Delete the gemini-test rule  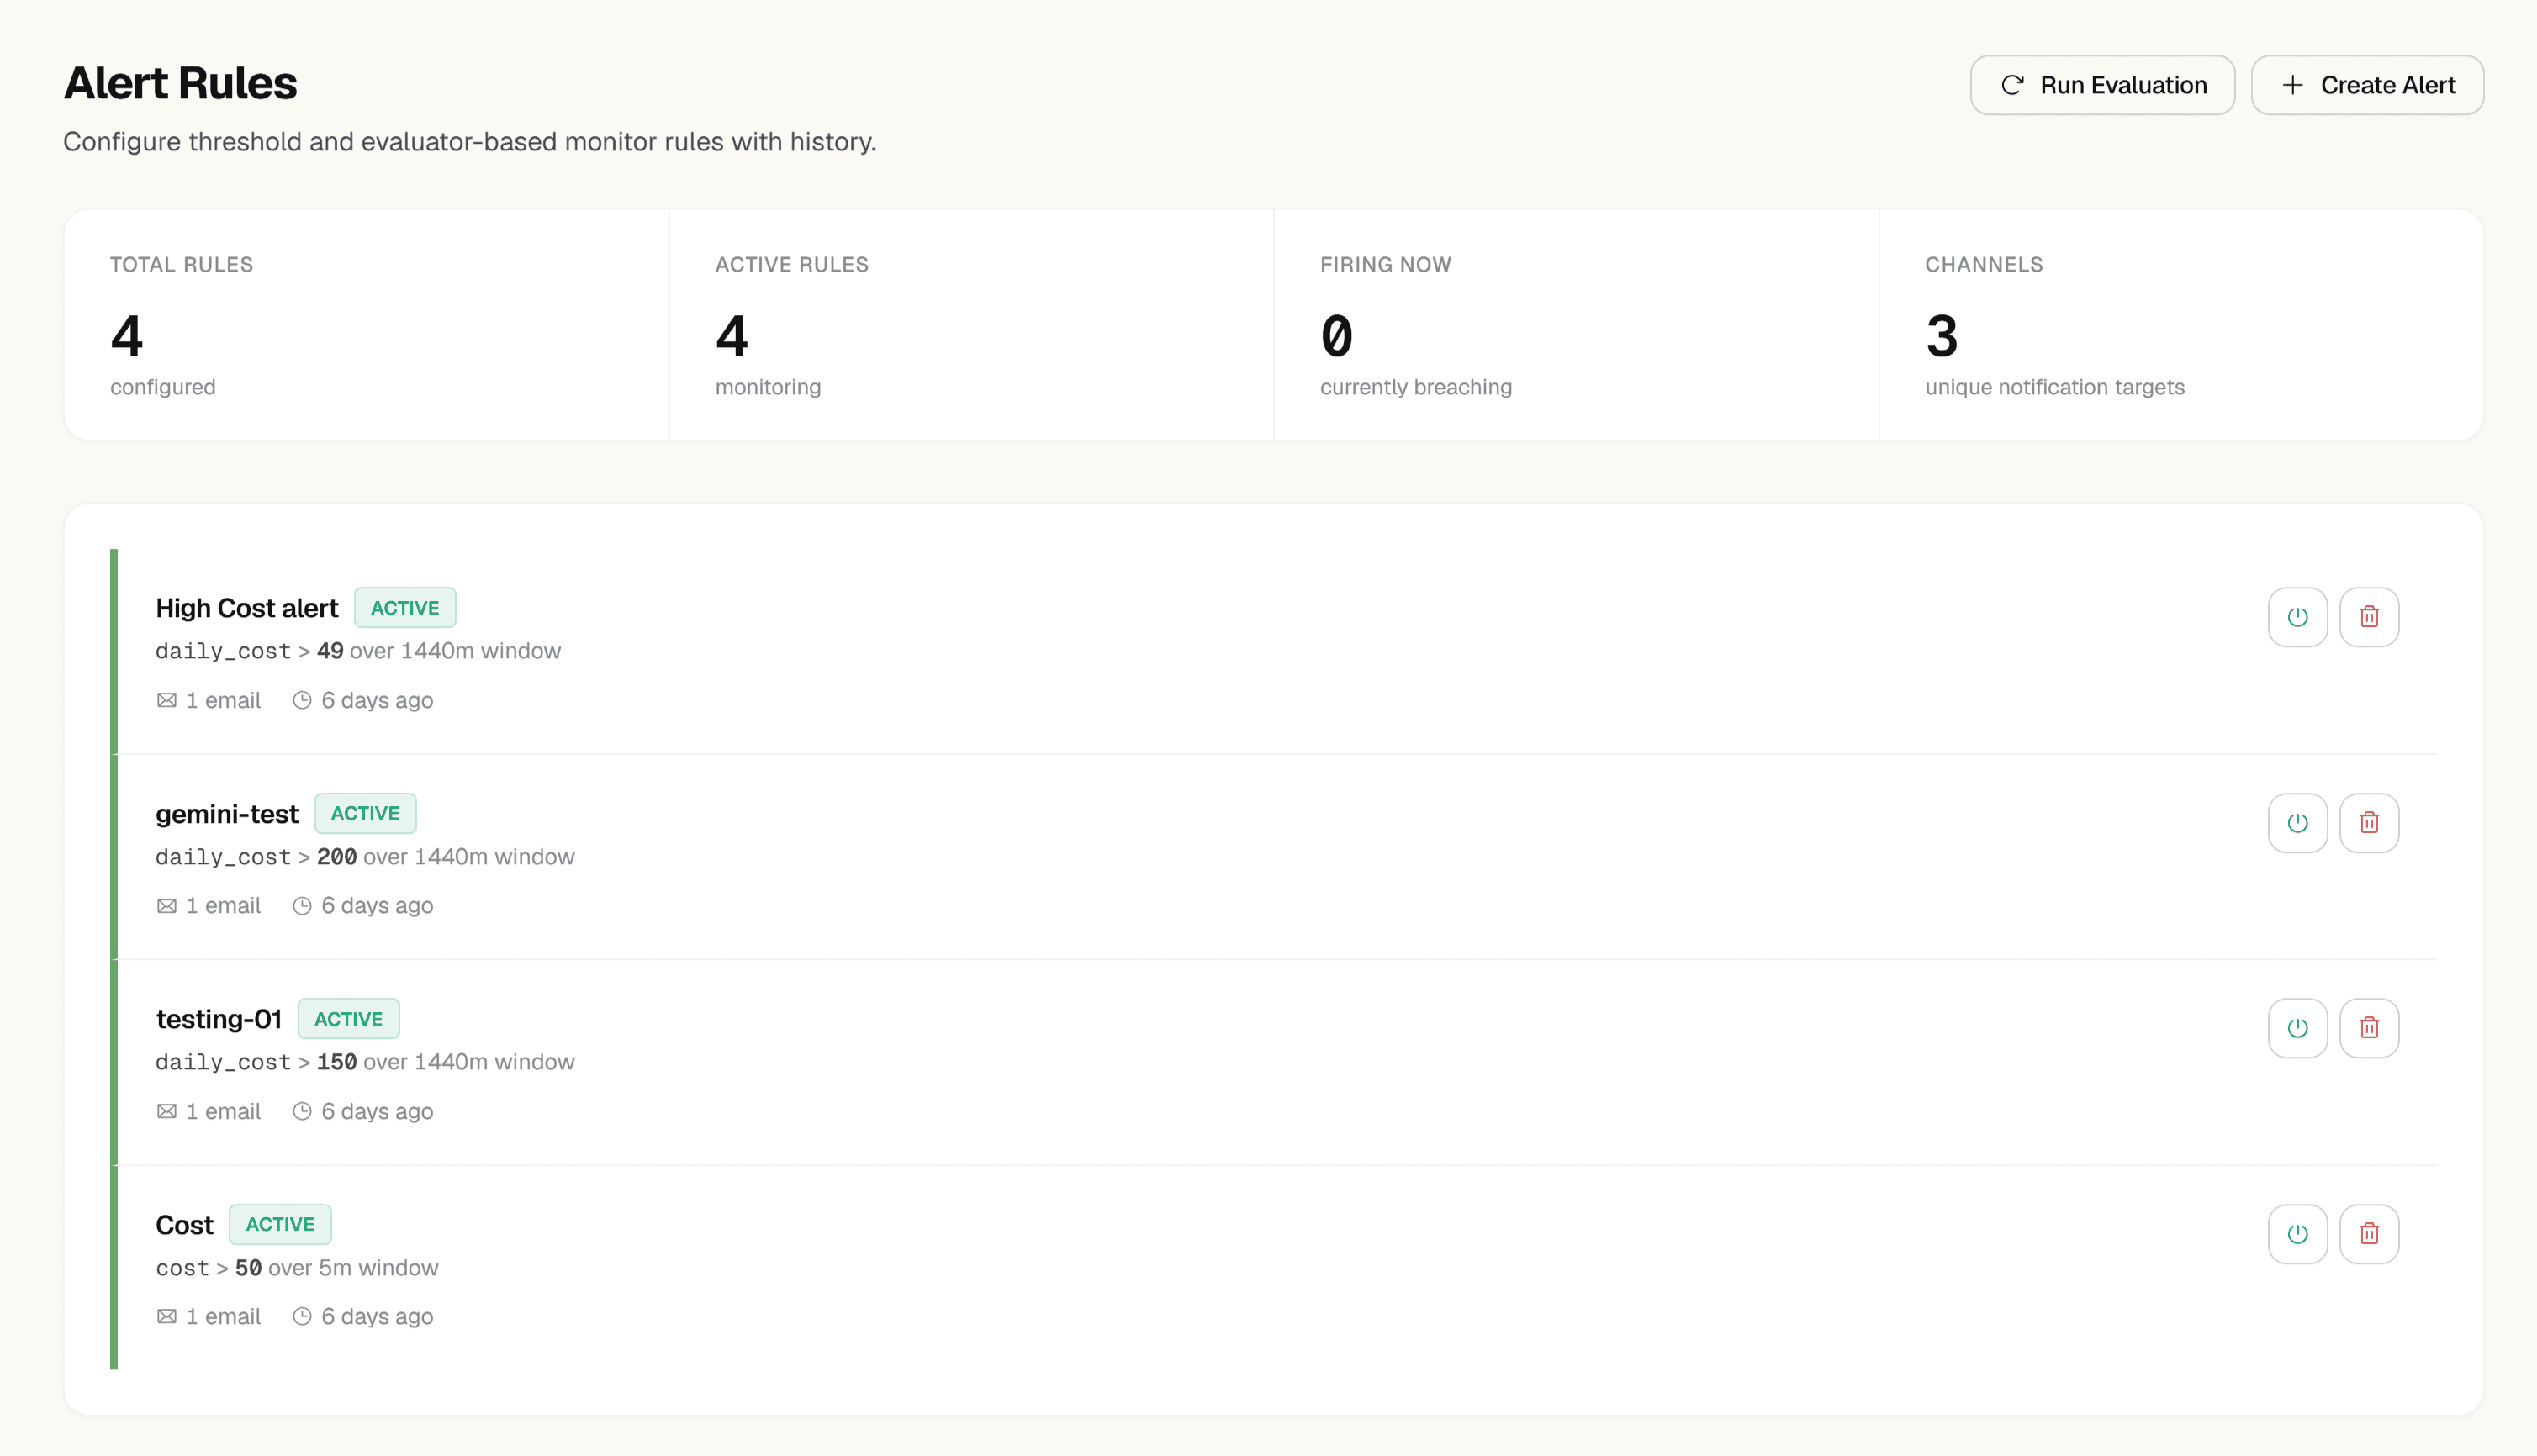point(2369,823)
